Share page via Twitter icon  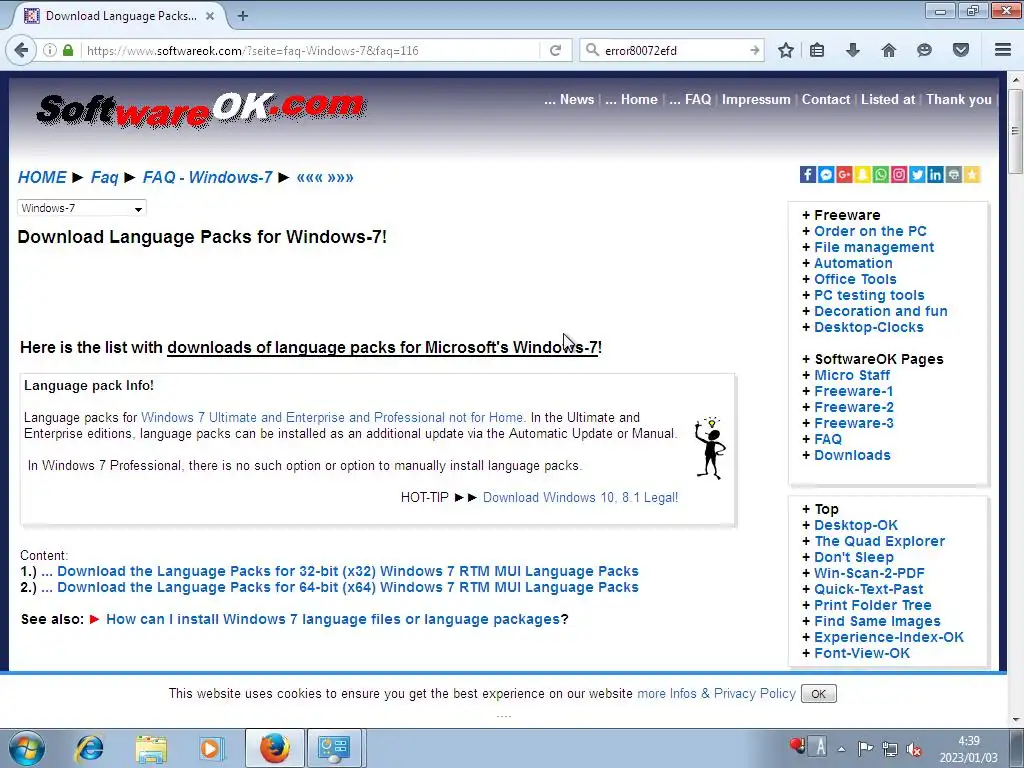point(918,174)
